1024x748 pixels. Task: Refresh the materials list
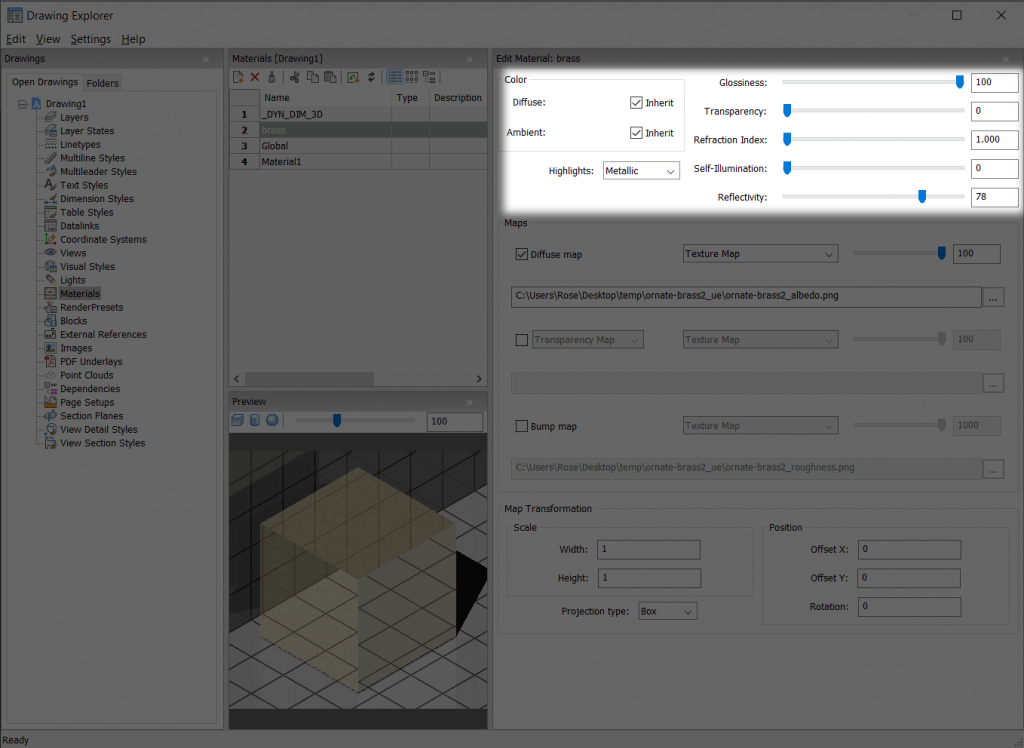[x=372, y=76]
